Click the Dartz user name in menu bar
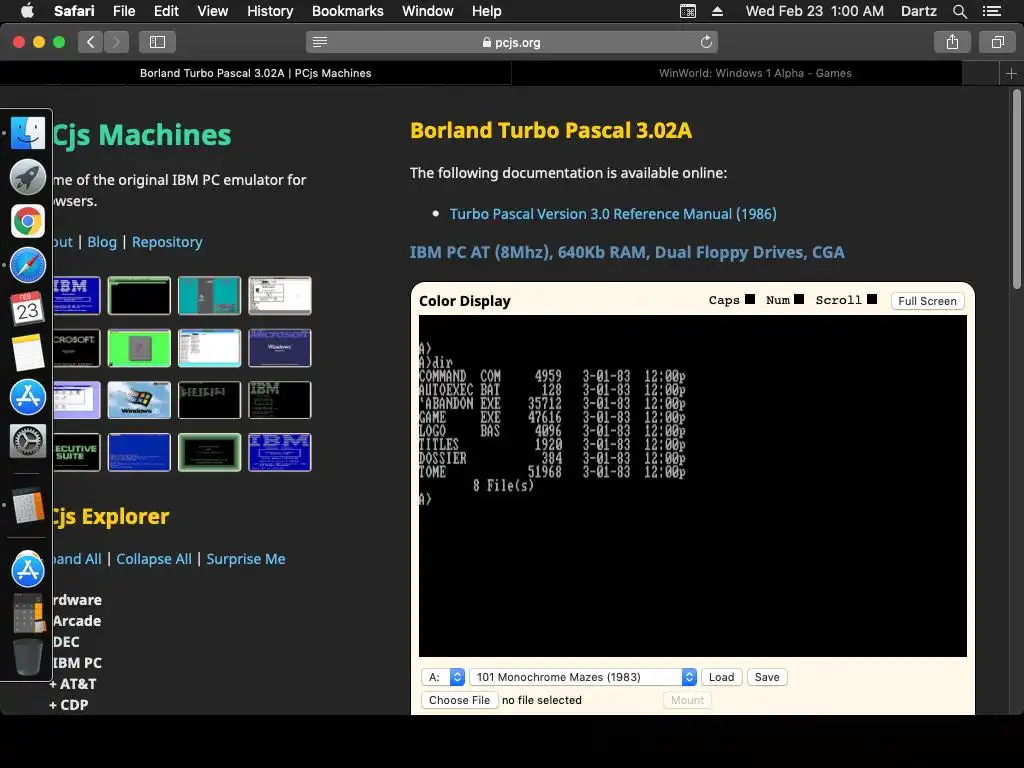 point(918,11)
